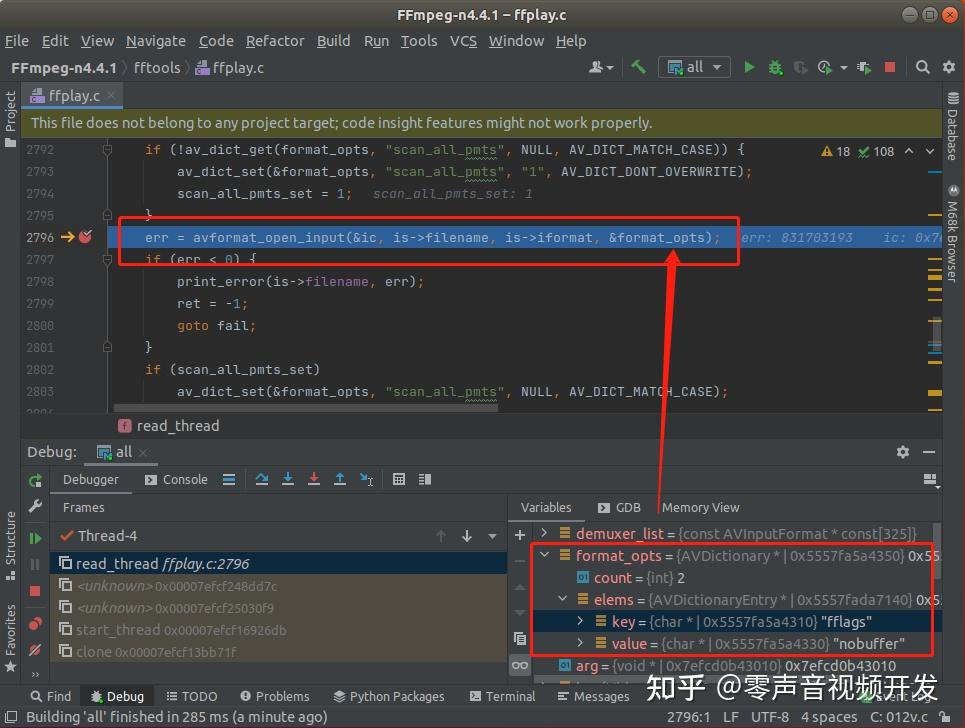Click the Run to Cursor icon

coord(366,479)
